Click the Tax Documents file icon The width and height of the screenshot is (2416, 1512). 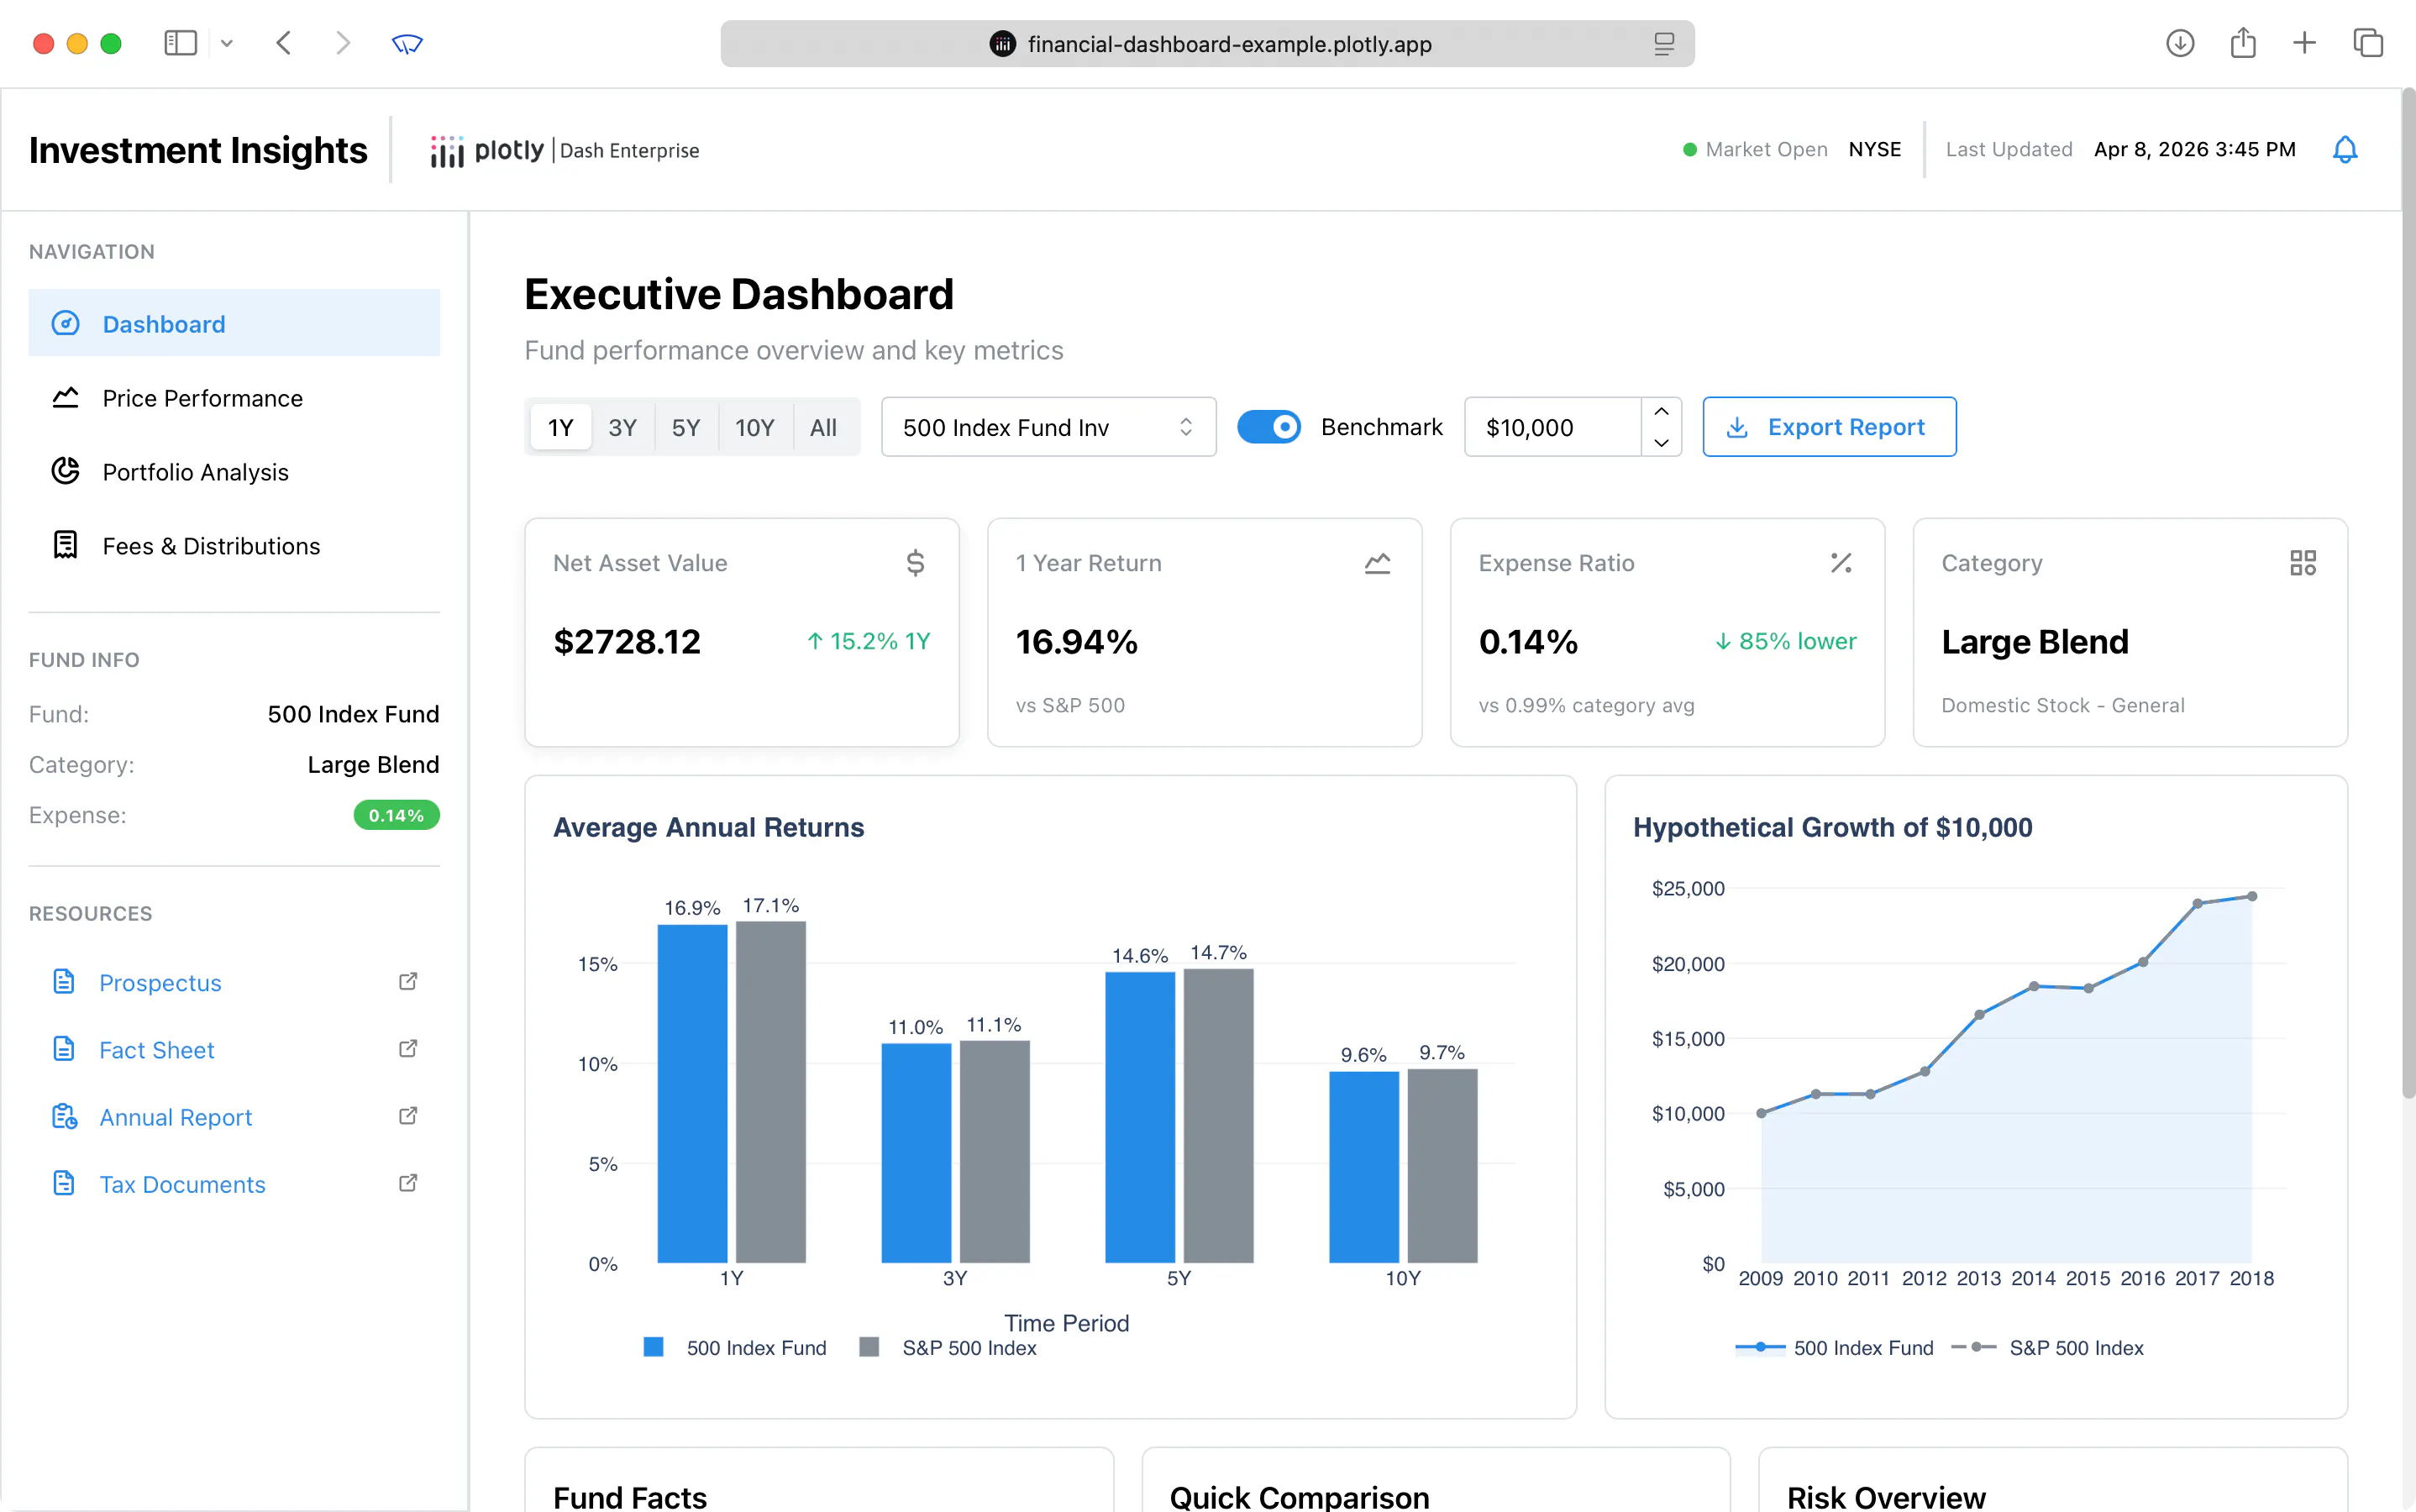(x=64, y=1183)
